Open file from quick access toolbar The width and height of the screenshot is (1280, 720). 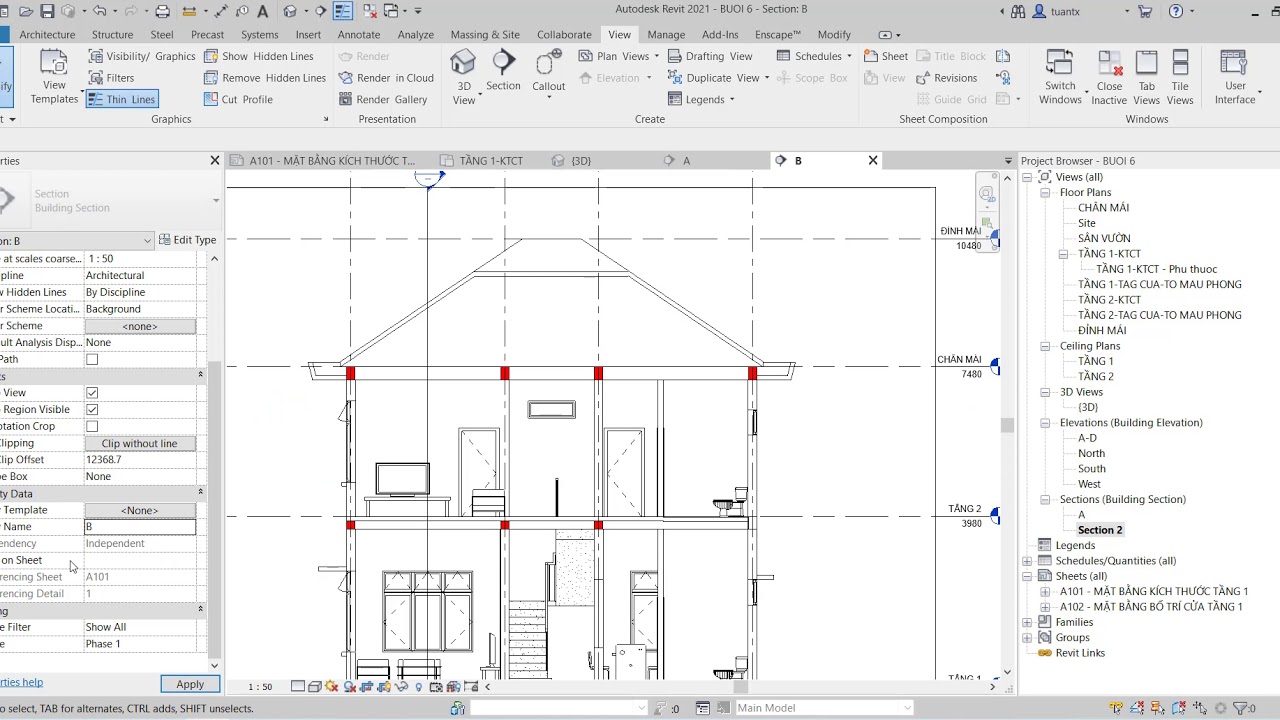point(25,11)
